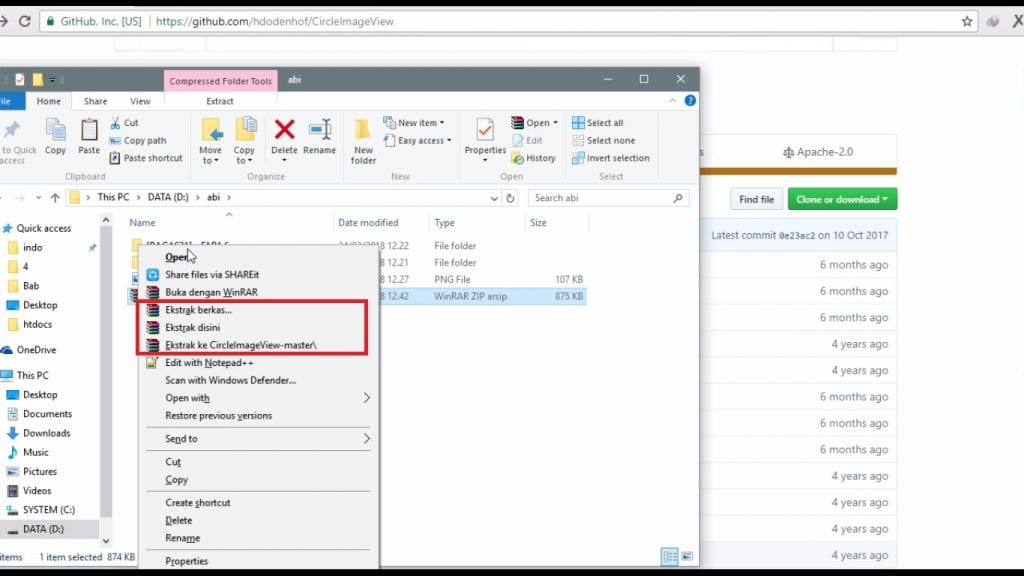Create a New folder from ribbon
Image resolution: width=1024 pixels, height=576 pixels.
(363, 141)
